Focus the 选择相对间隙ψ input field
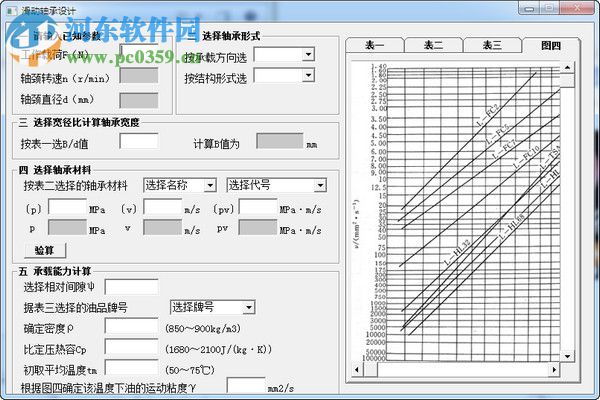This screenshot has width=600, height=400. coord(132,287)
